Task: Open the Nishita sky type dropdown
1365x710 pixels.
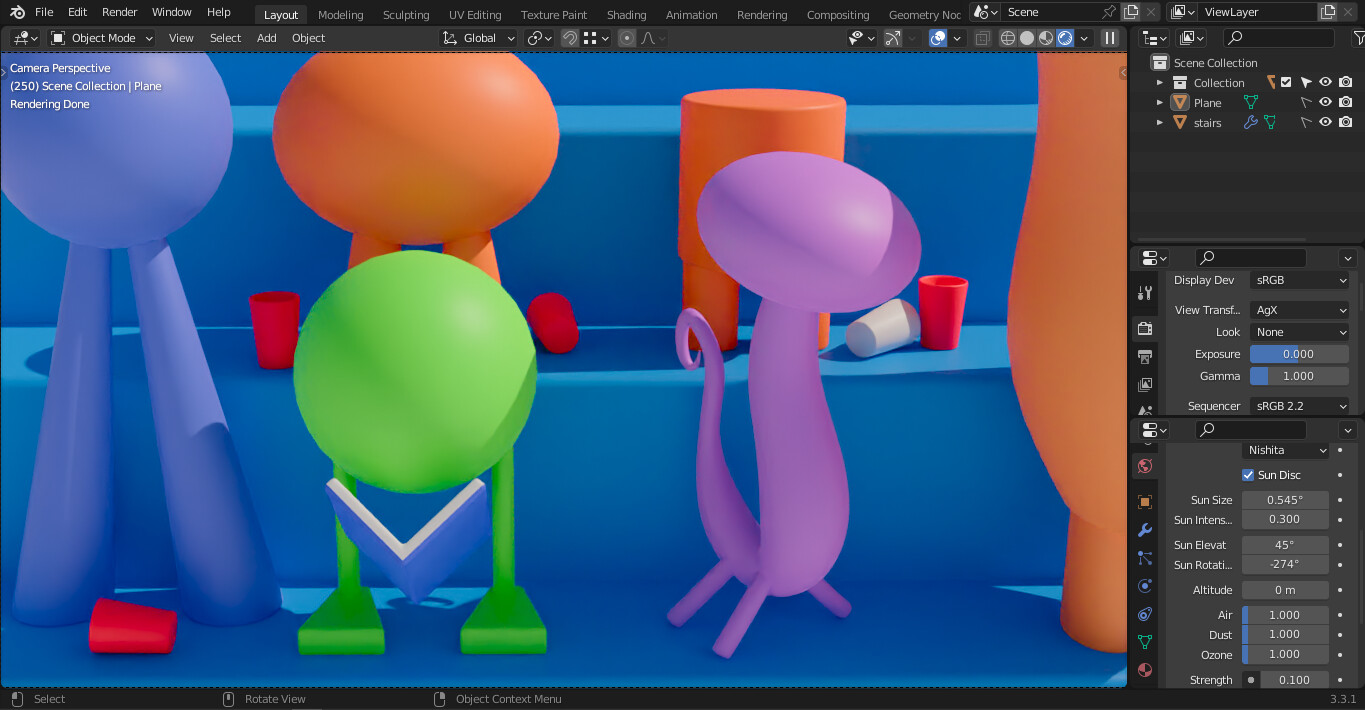Action: click(1285, 450)
